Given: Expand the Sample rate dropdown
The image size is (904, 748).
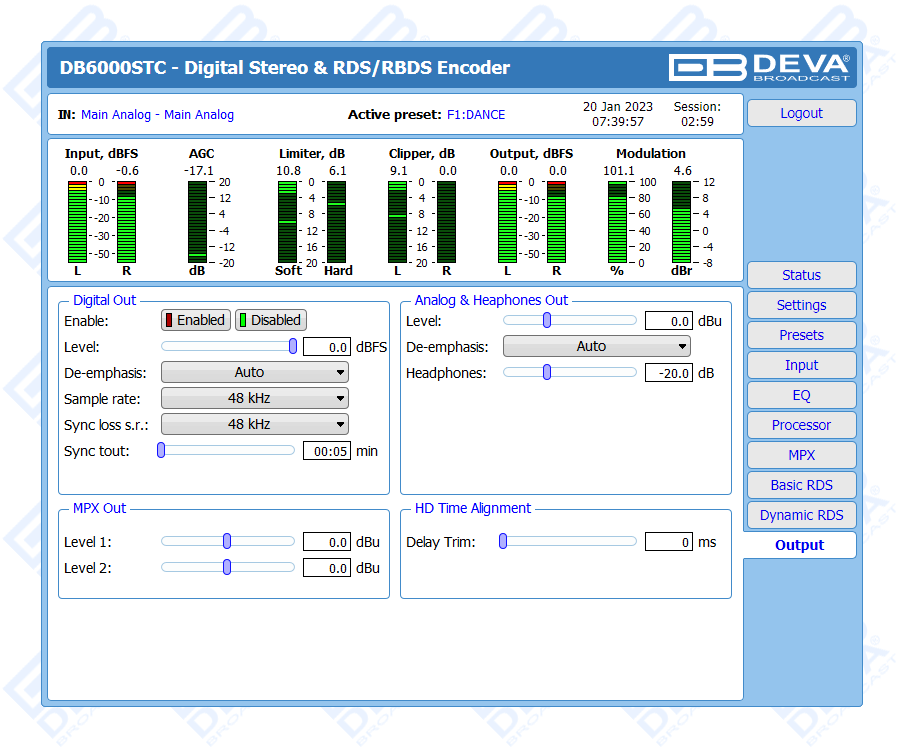Looking at the screenshot, I should 255,398.
